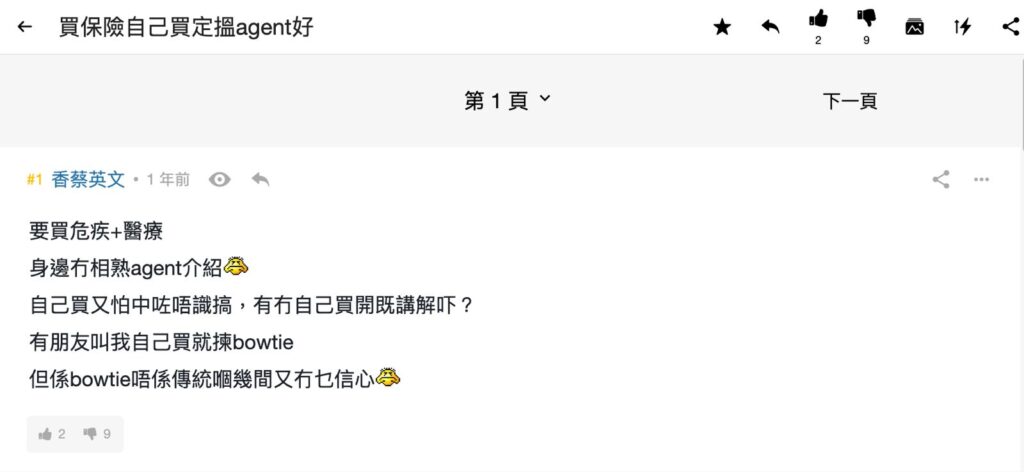This screenshot has height=472, width=1024.
Task: Click the thread title 買保險自己買定搵agent好
Action: 186,27
